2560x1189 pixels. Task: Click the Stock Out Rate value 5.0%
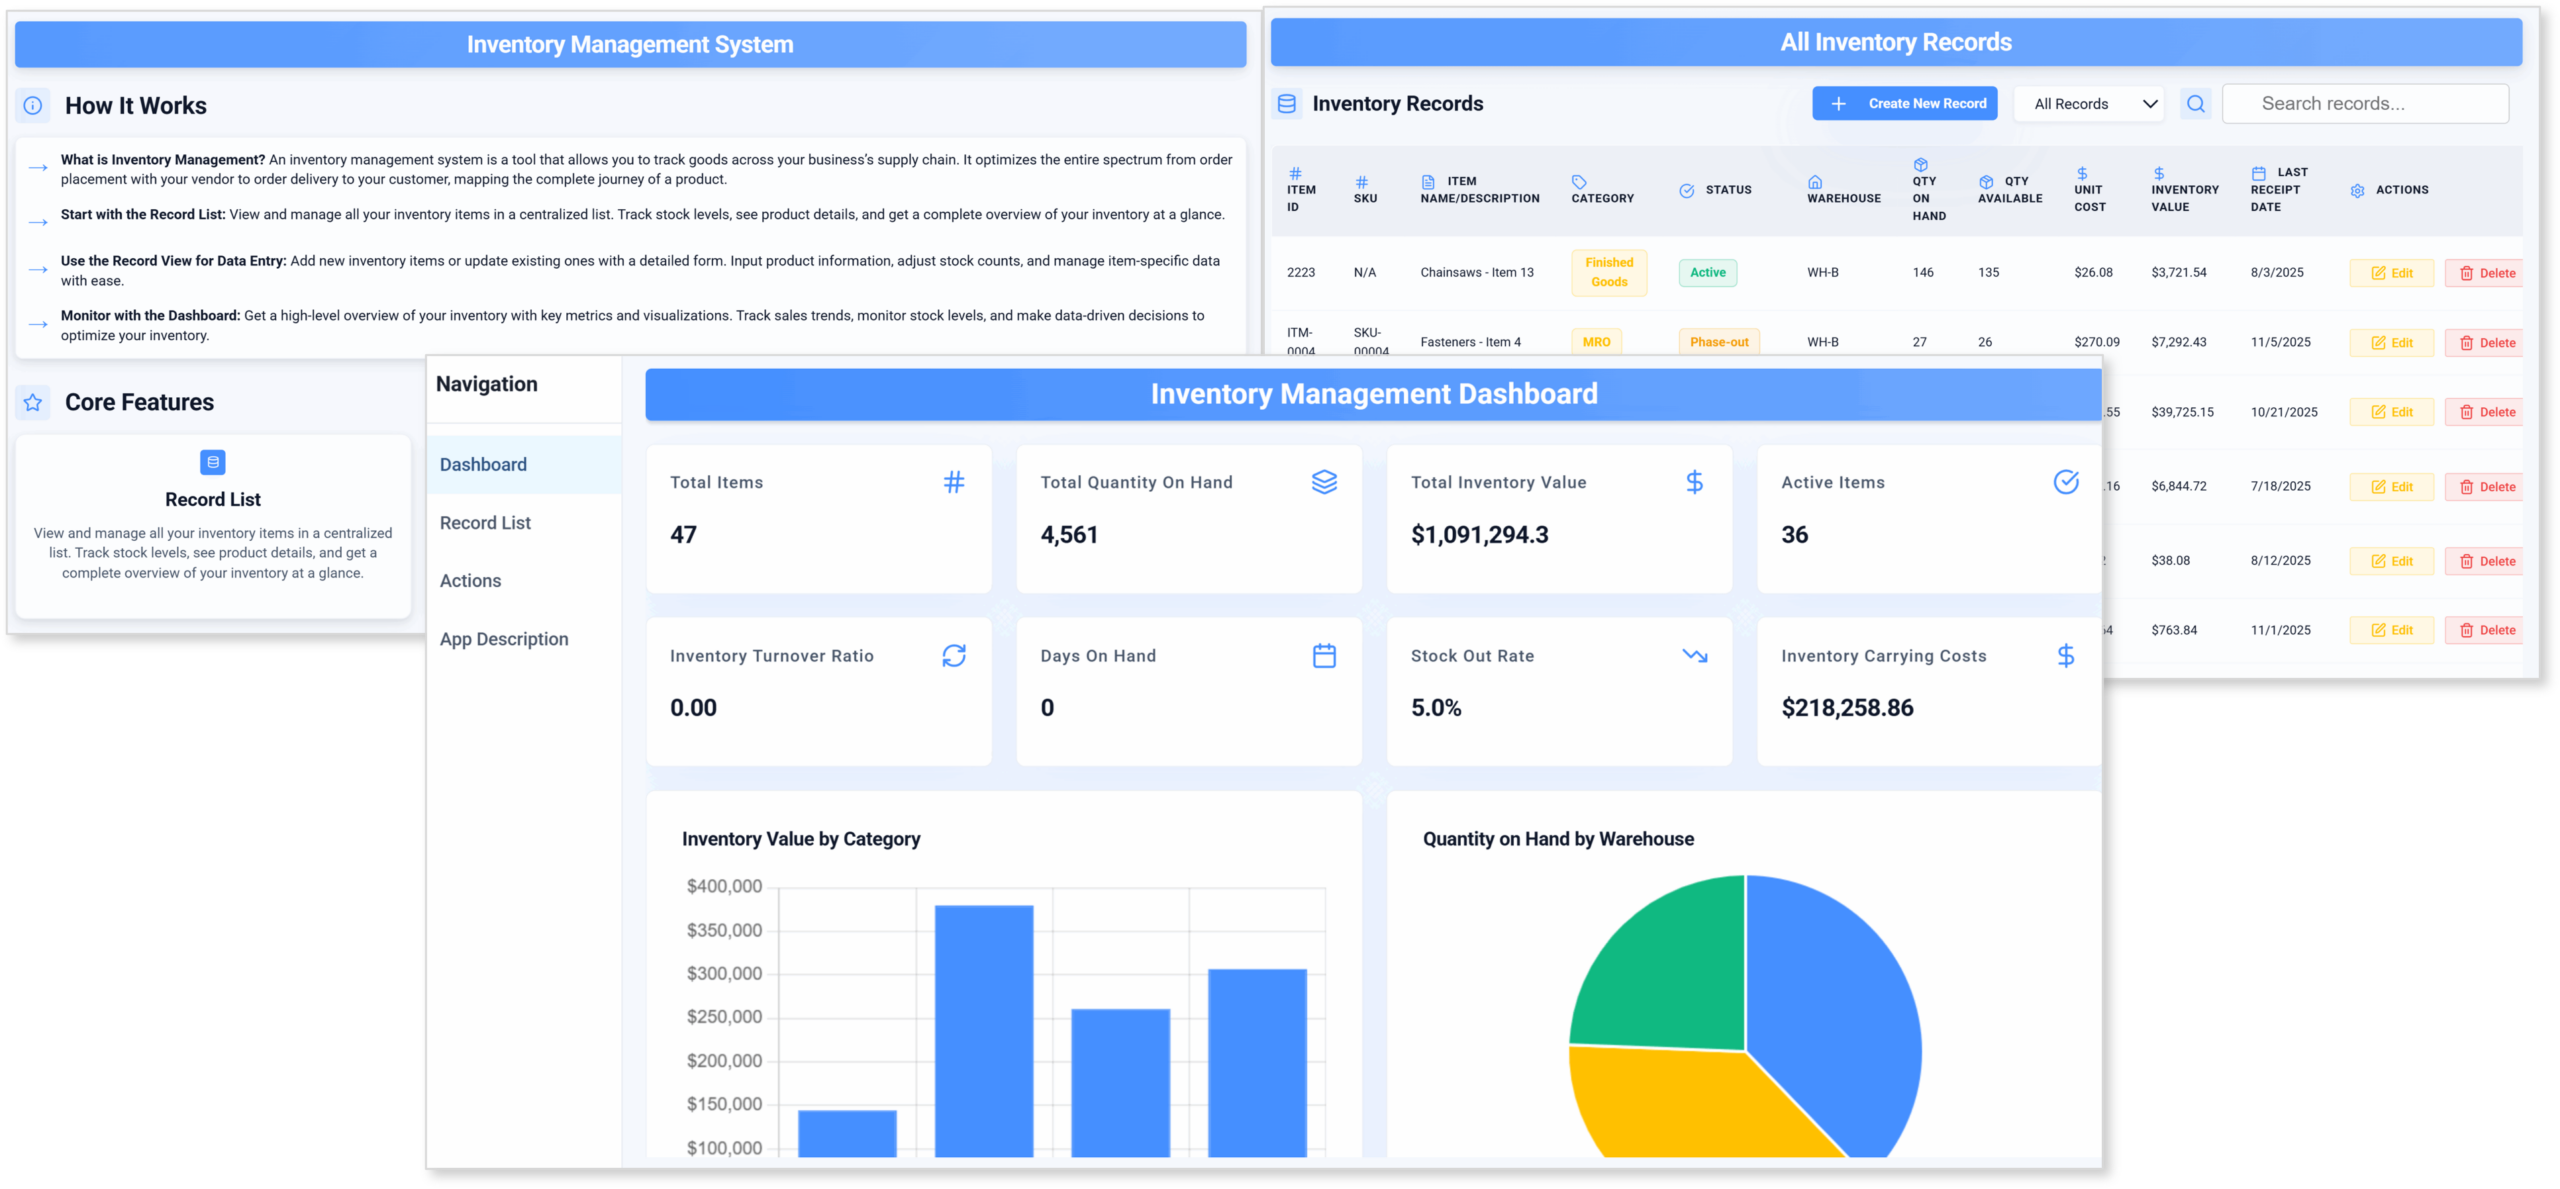[x=1436, y=708]
